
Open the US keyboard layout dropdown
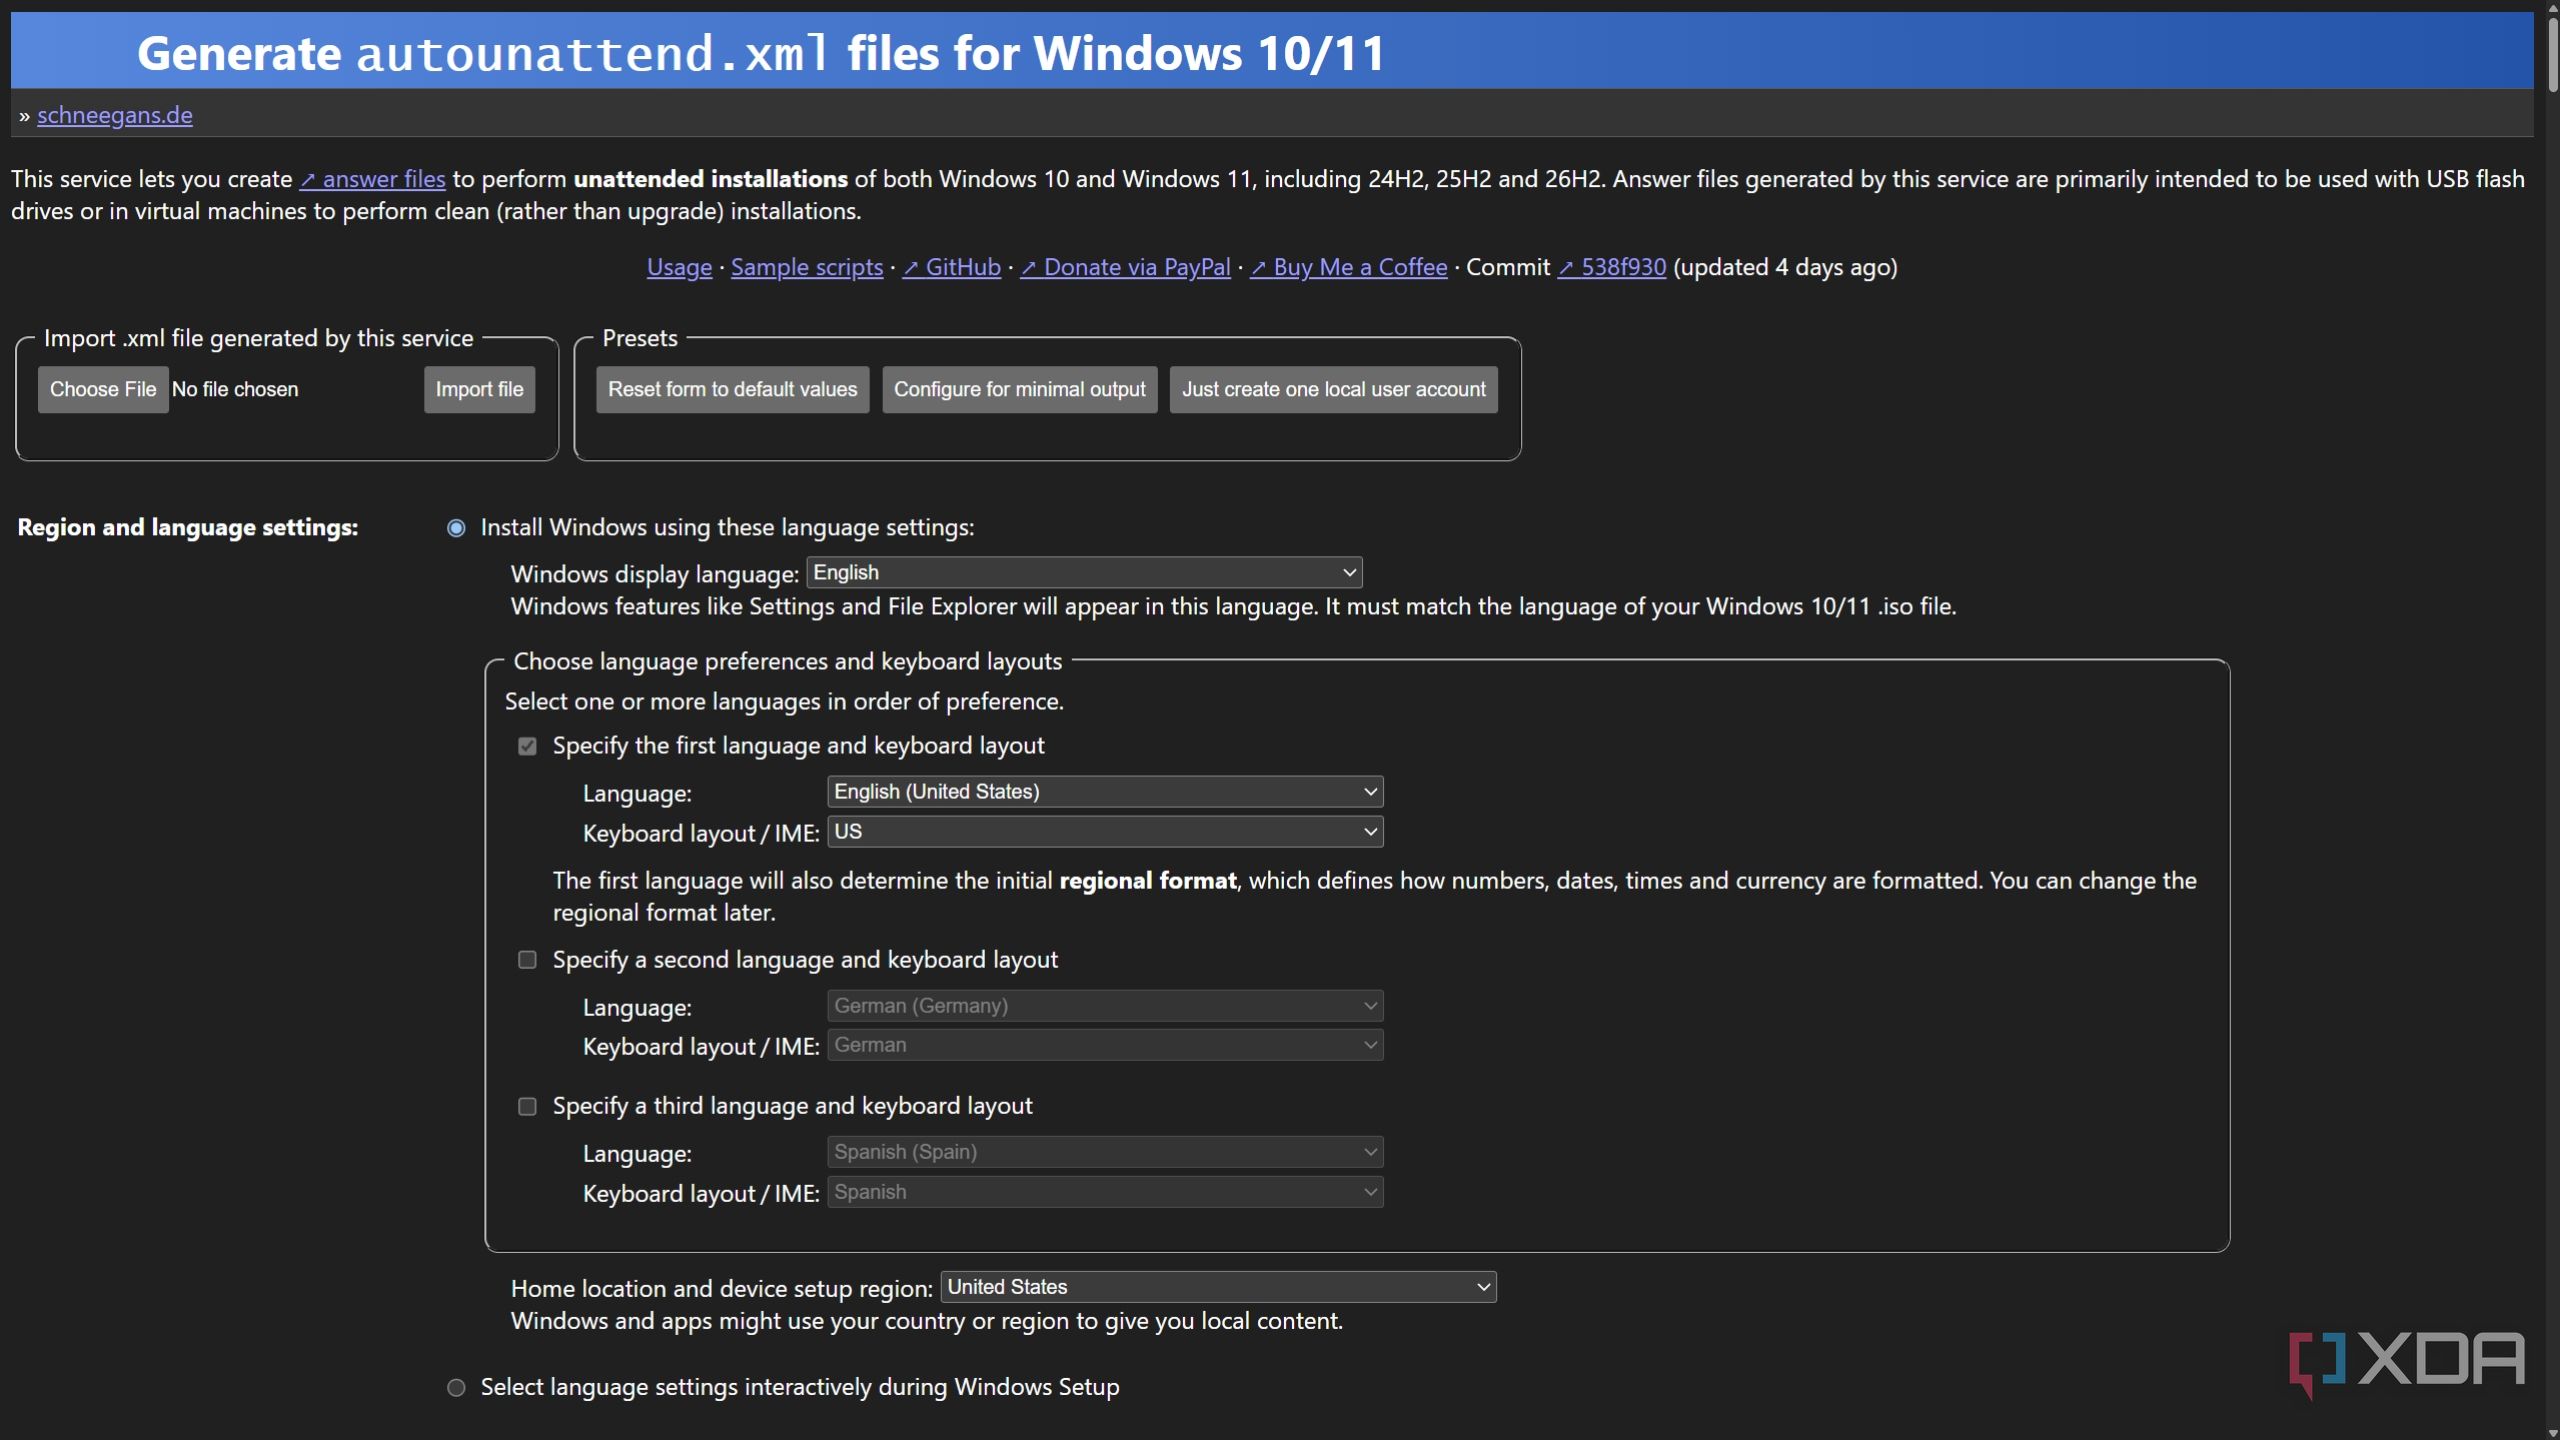coord(1106,832)
